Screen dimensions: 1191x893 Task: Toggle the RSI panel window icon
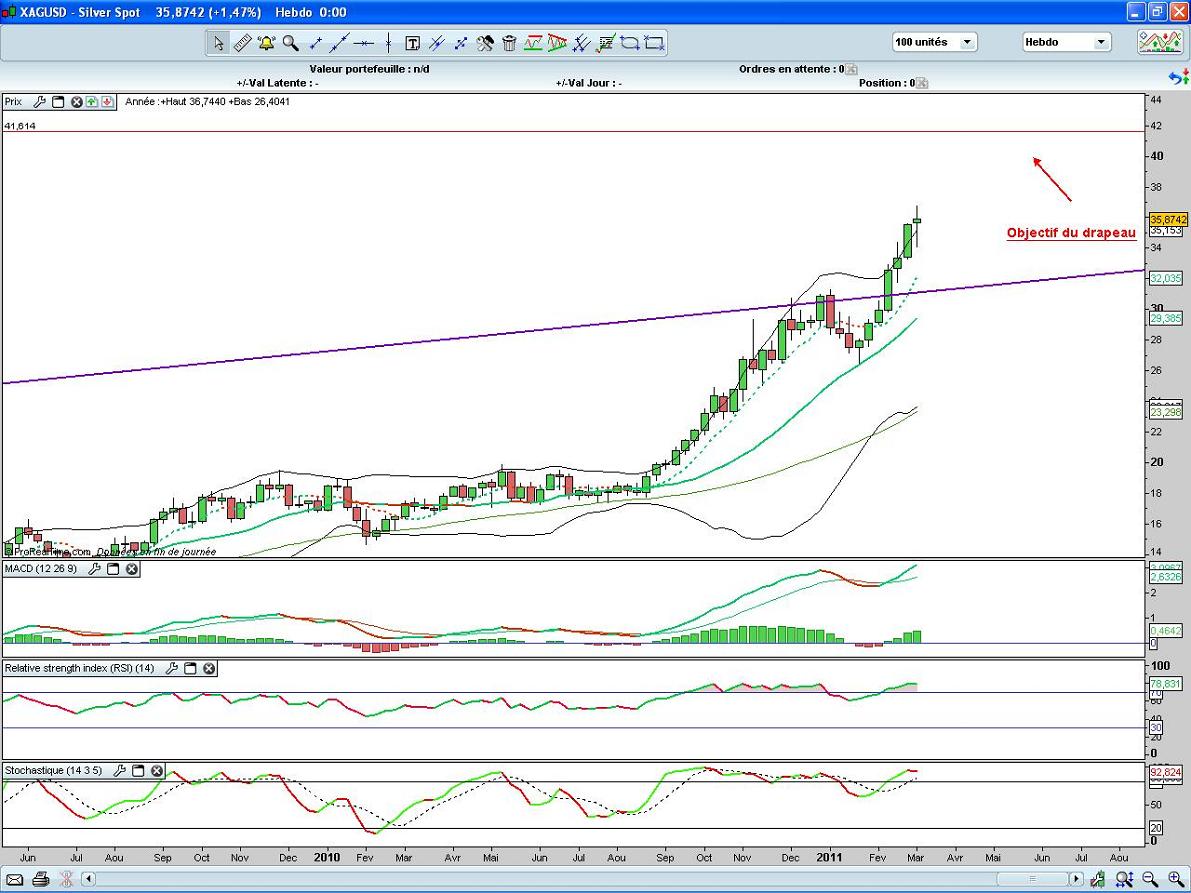pyautogui.click(x=190, y=668)
